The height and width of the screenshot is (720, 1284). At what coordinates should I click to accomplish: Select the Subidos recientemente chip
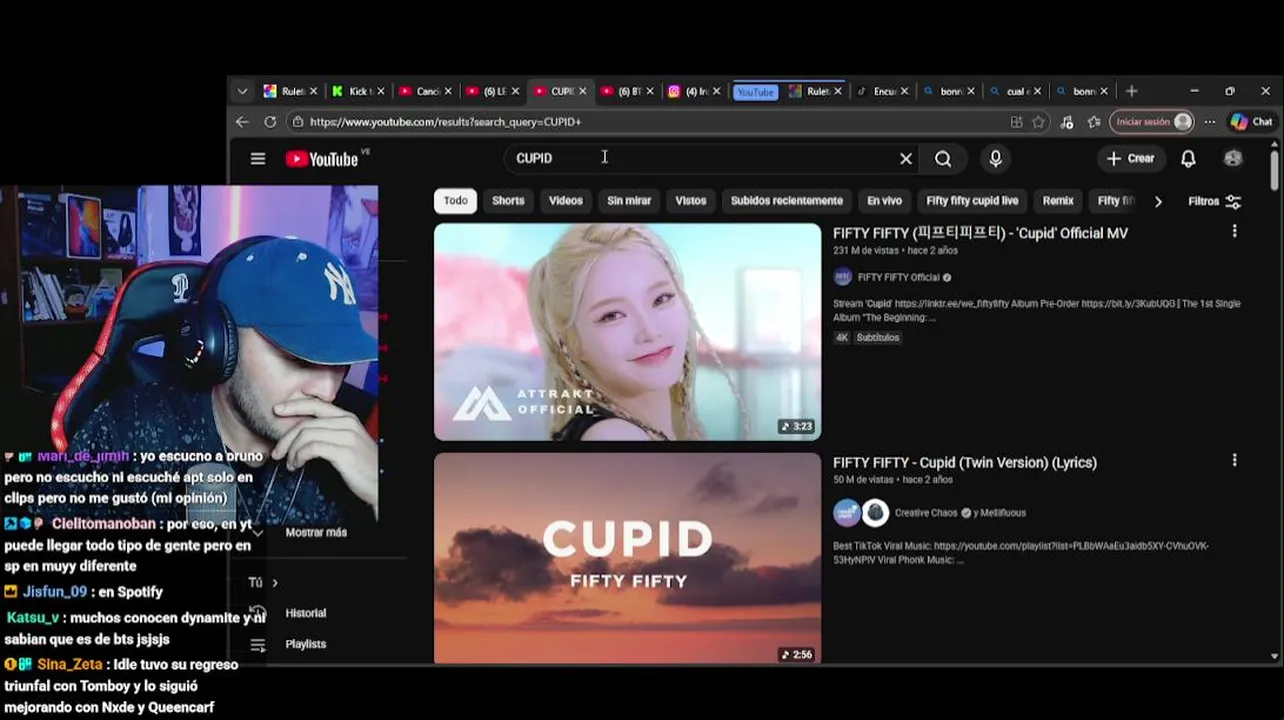(786, 201)
